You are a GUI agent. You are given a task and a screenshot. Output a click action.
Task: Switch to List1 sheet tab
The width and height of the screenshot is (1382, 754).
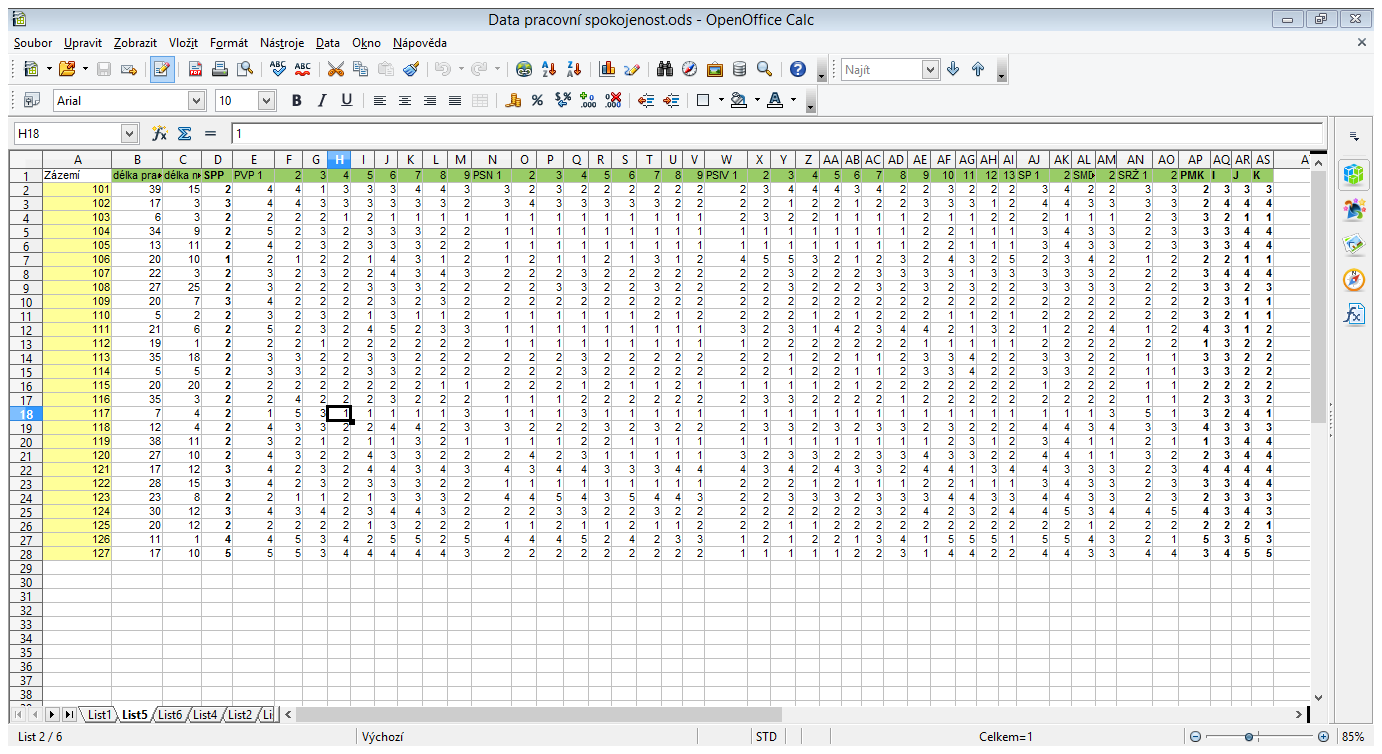pos(99,714)
